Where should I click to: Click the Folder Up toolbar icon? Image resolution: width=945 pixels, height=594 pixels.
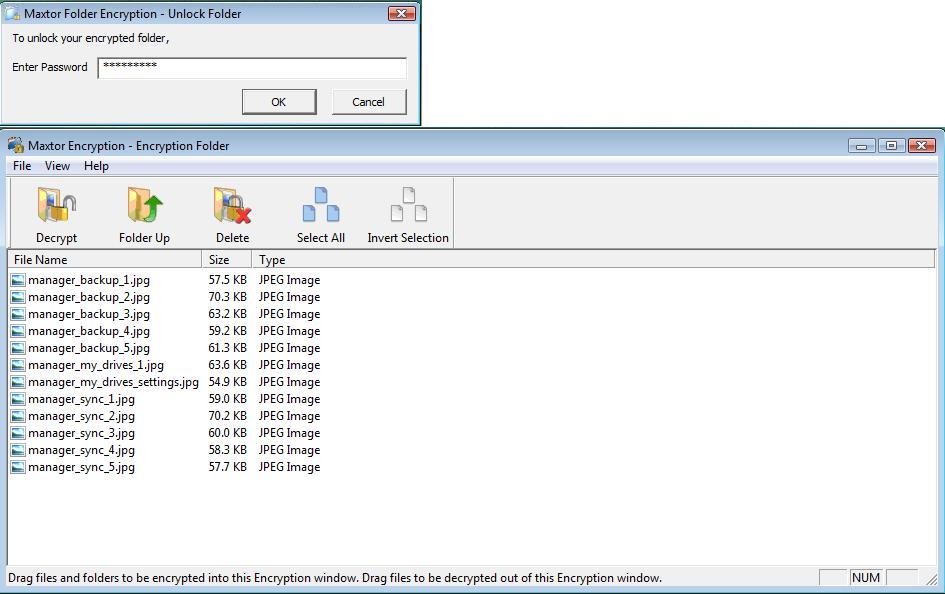tap(145, 205)
